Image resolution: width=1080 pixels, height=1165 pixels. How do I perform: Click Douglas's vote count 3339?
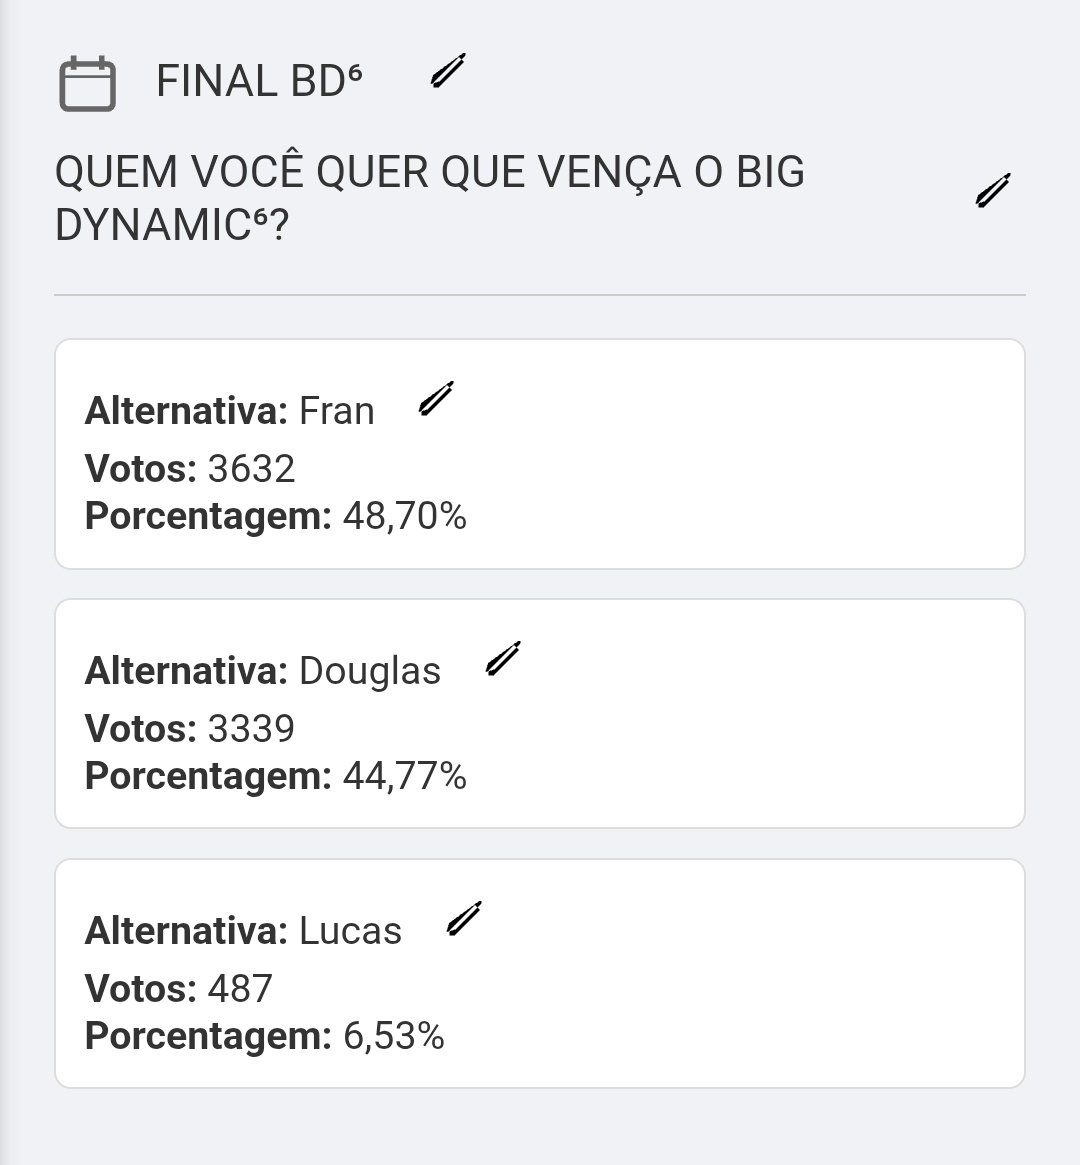[251, 729]
